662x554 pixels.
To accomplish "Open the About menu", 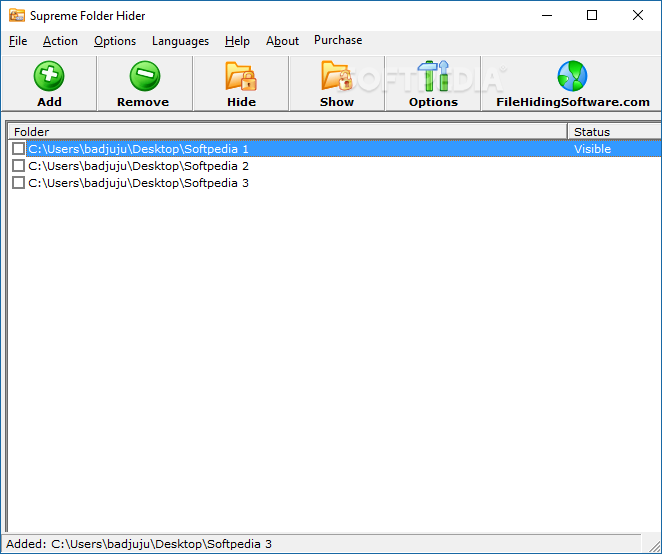I will (x=282, y=41).
